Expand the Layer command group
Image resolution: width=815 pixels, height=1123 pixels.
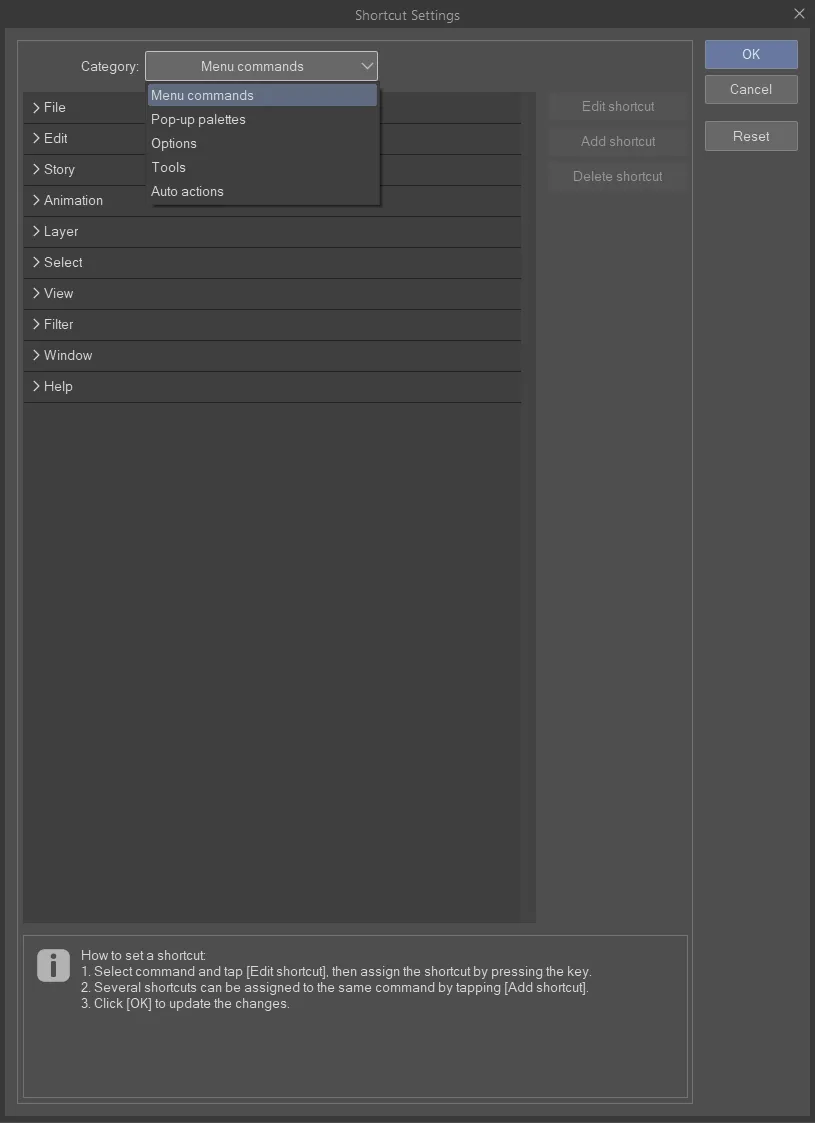pos(37,232)
